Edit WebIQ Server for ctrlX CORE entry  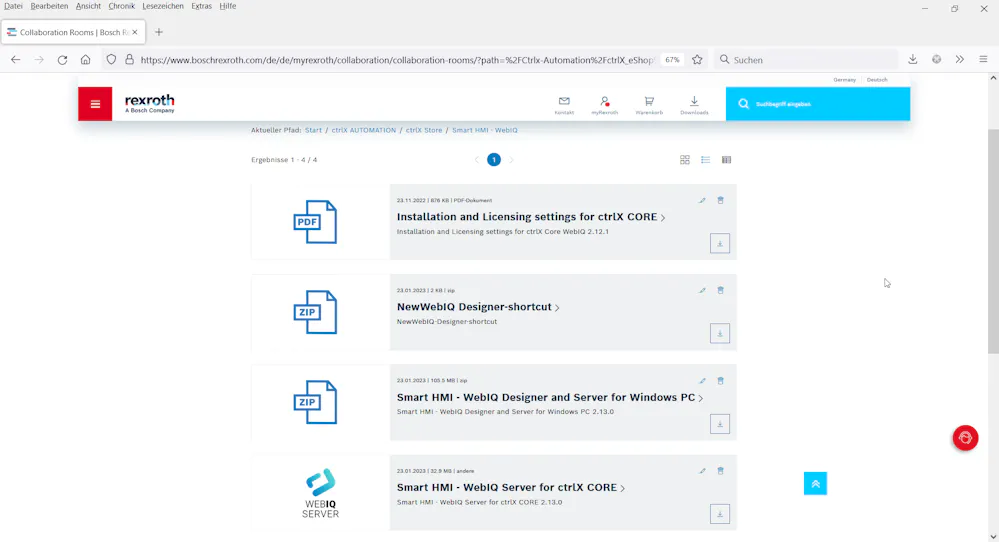click(x=702, y=471)
